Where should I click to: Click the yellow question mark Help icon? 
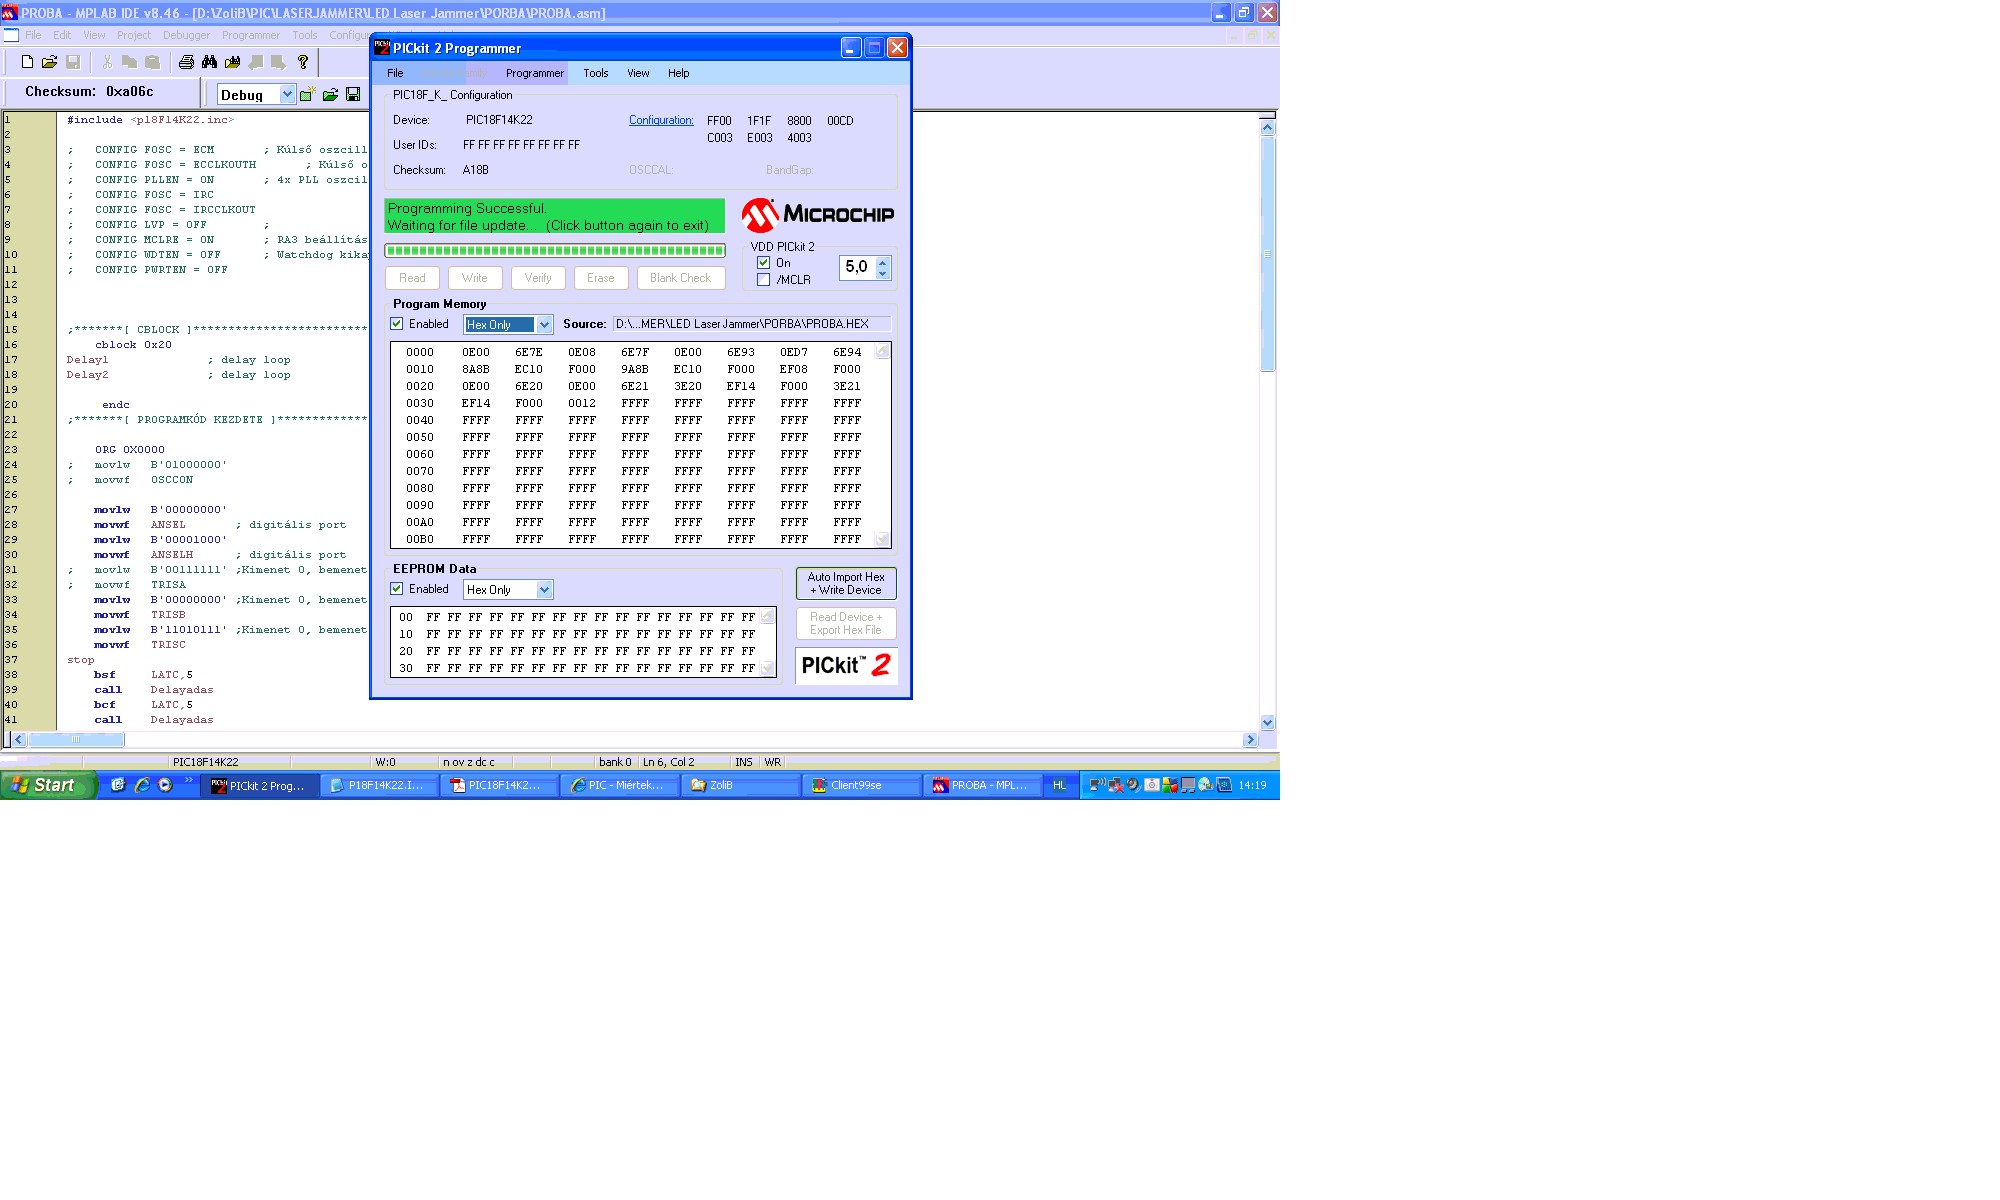click(303, 62)
